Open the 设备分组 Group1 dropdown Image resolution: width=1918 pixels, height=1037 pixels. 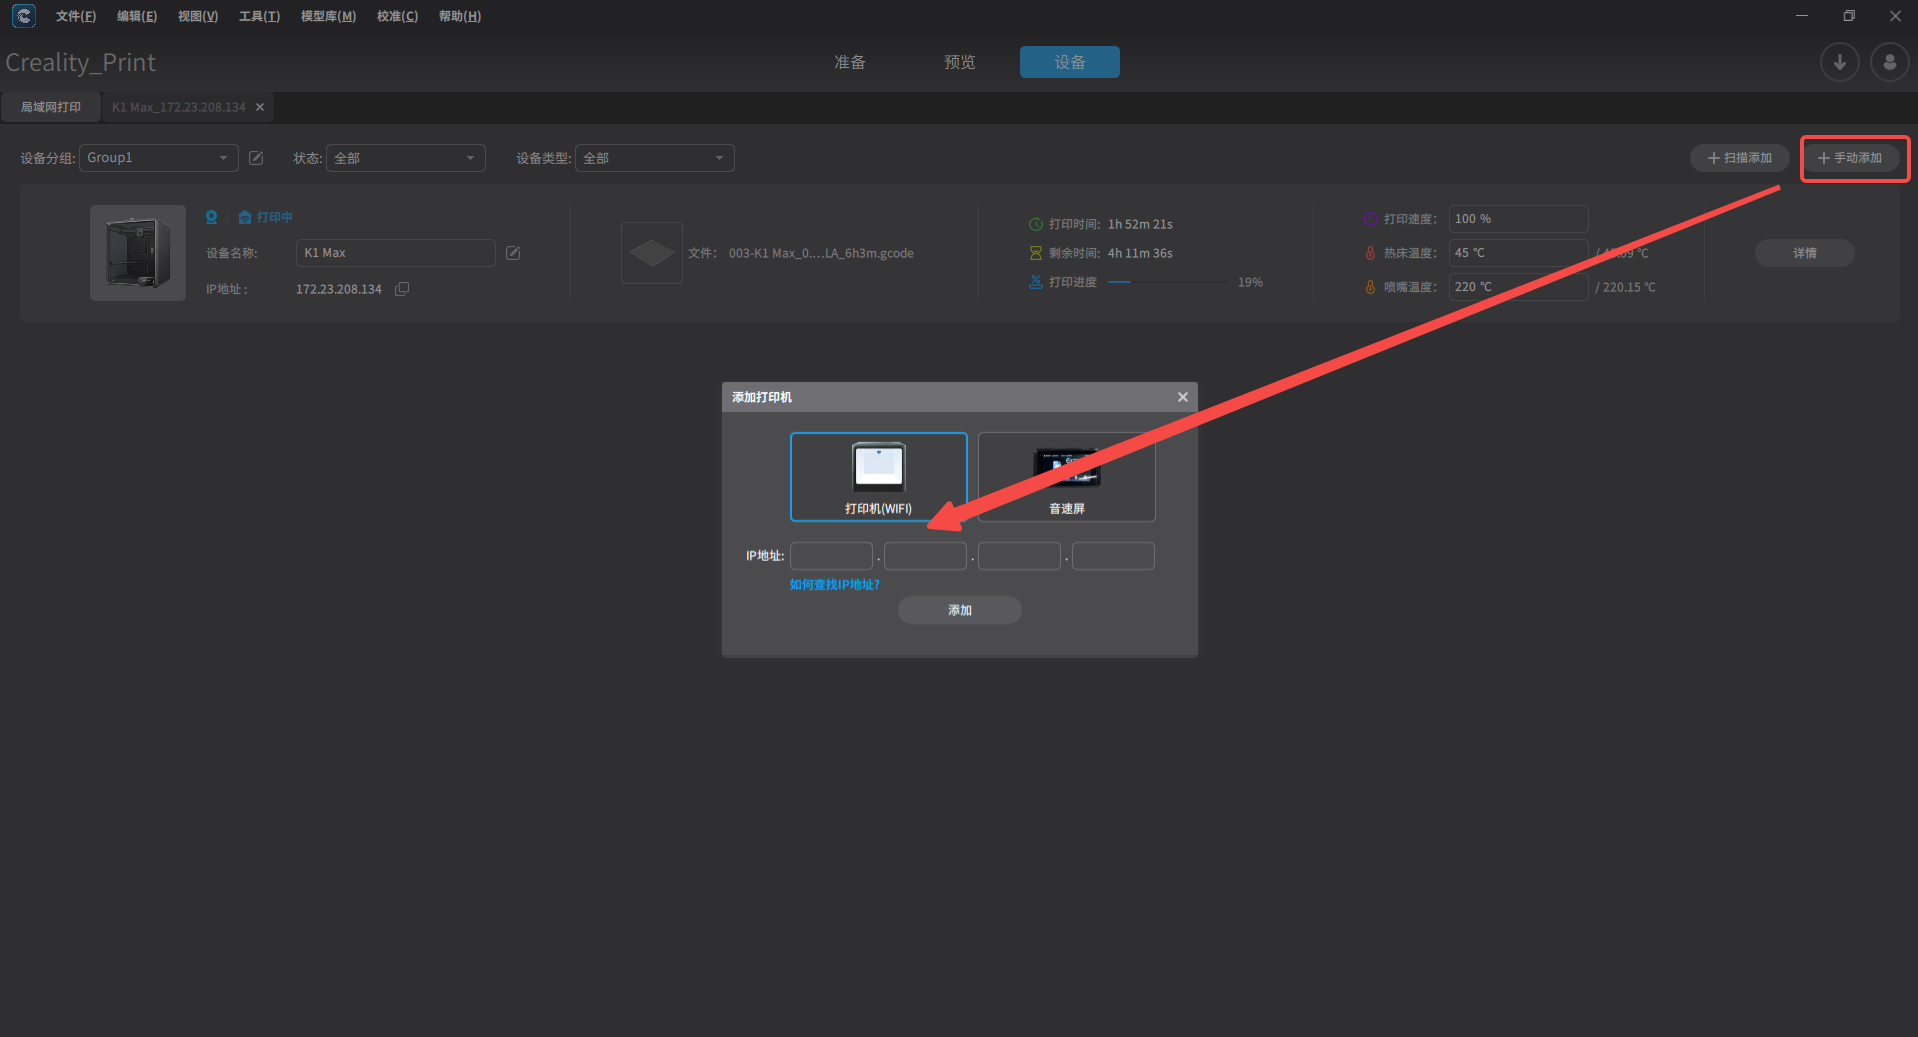click(x=159, y=158)
